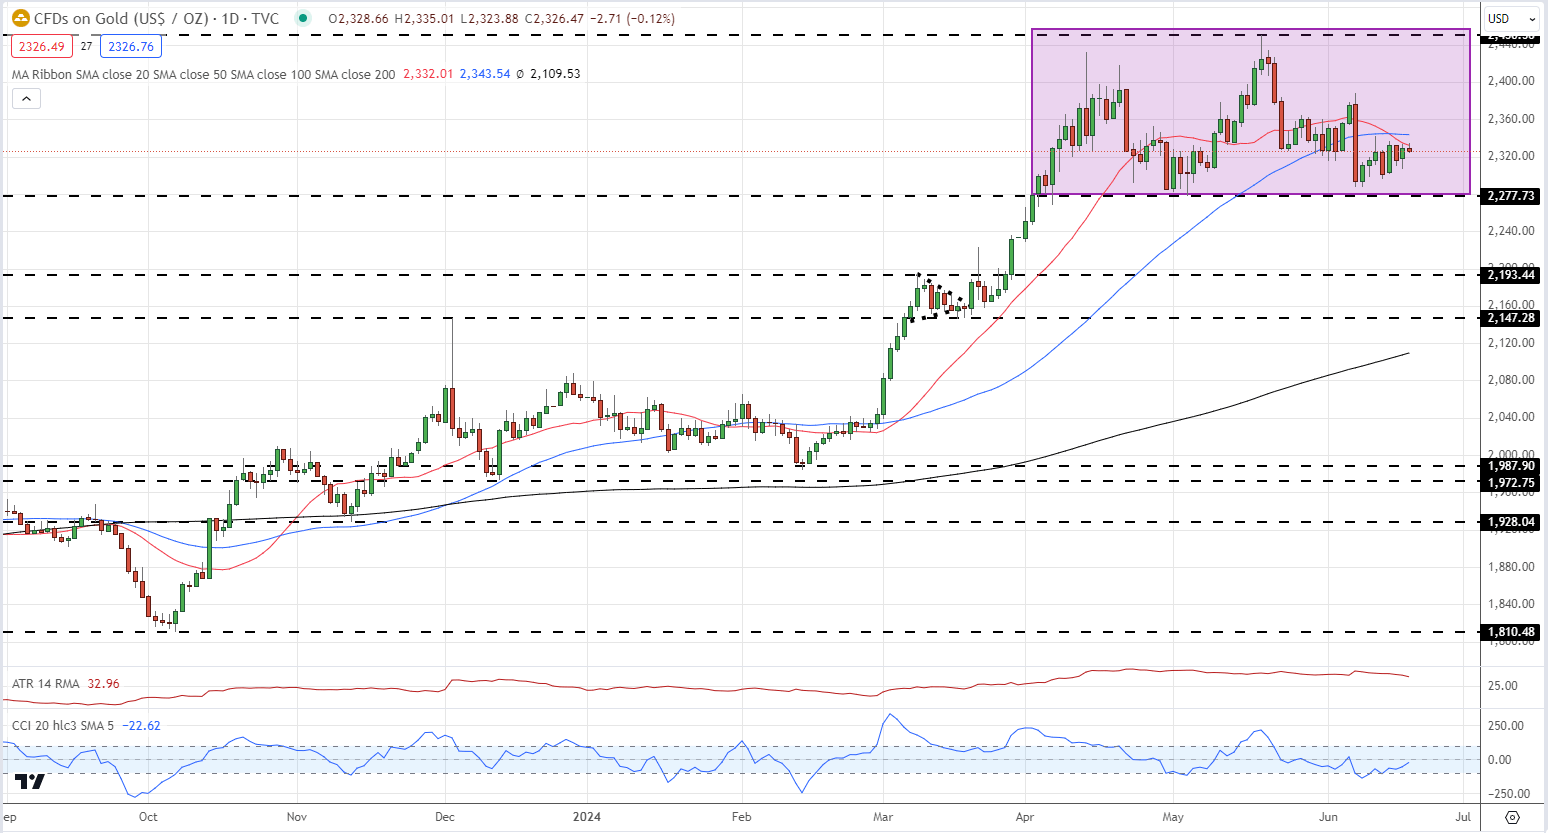Click the Dec label on time axis

click(444, 817)
